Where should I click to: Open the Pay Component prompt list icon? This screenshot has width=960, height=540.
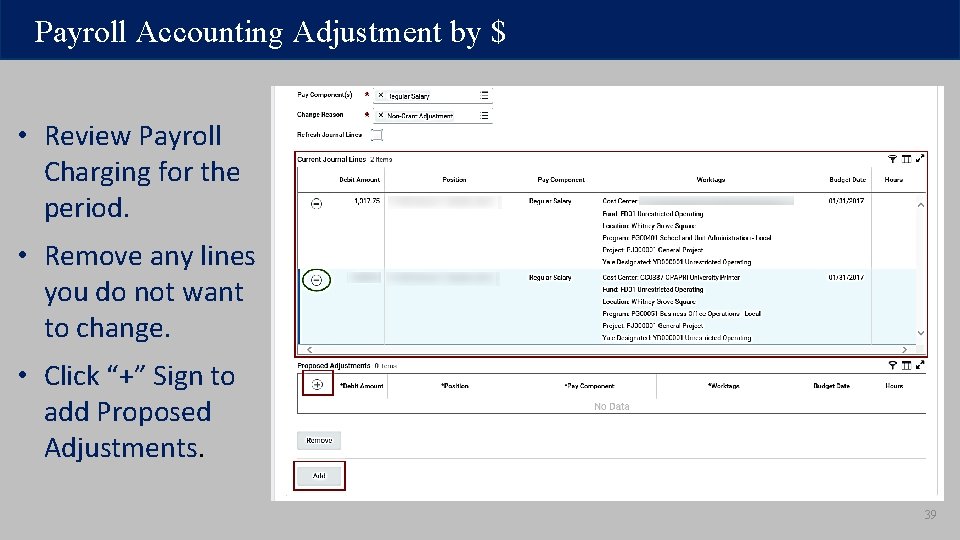(484, 96)
